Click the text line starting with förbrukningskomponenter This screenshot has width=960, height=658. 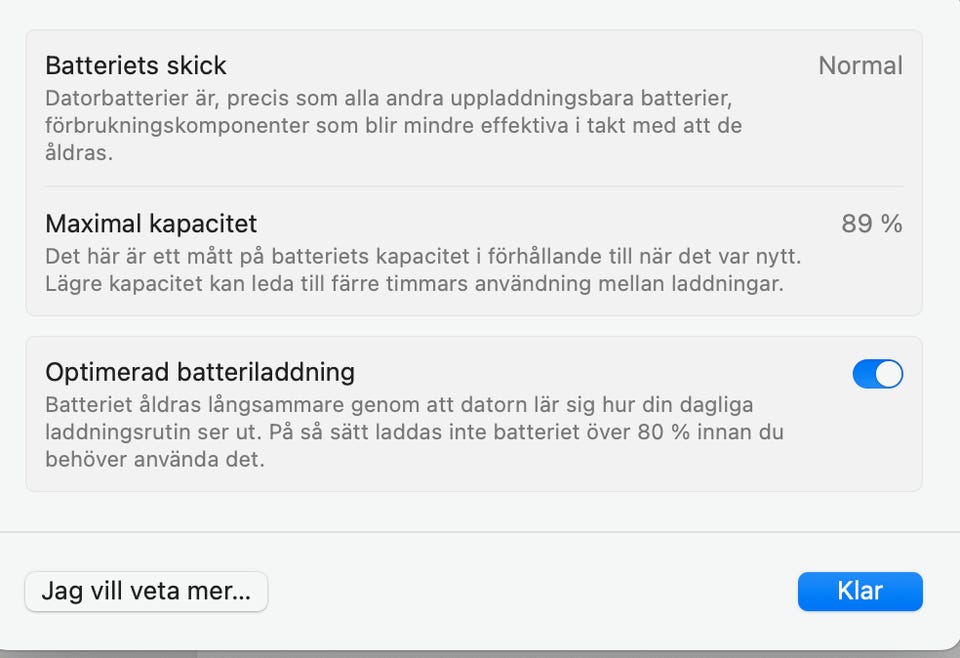tap(393, 127)
